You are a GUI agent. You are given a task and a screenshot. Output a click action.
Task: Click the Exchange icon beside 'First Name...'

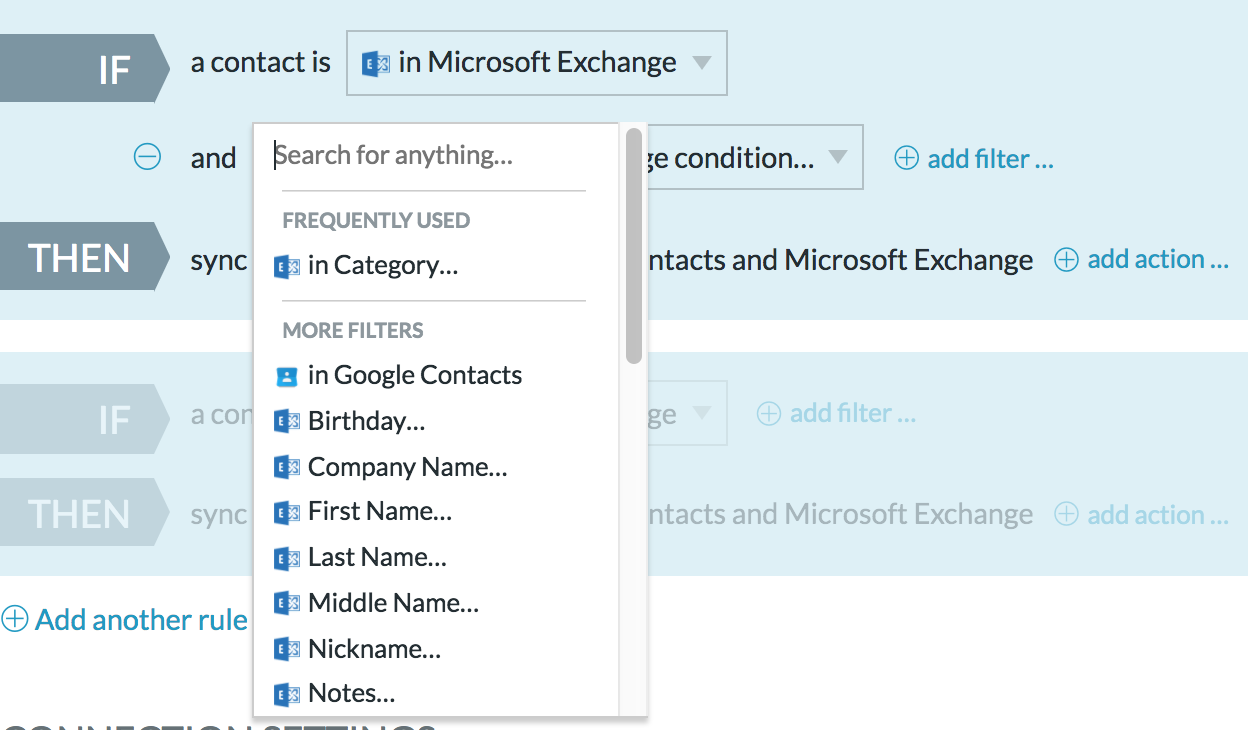tap(287, 513)
